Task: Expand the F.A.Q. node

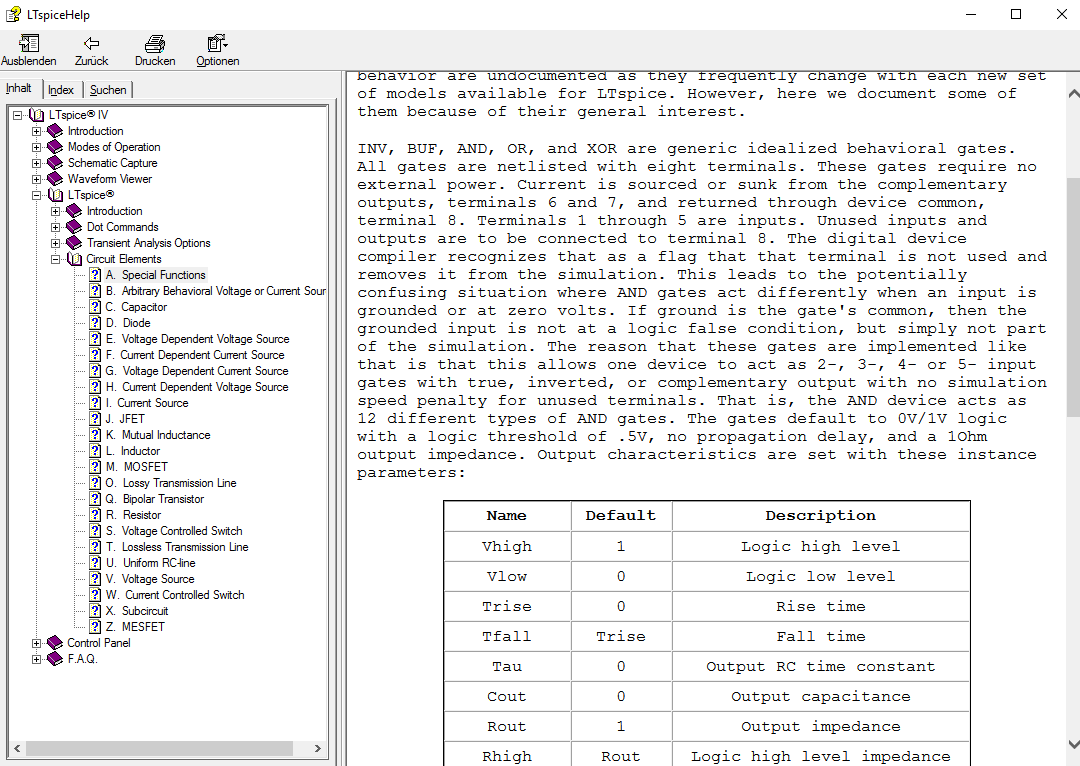Action: (37, 659)
